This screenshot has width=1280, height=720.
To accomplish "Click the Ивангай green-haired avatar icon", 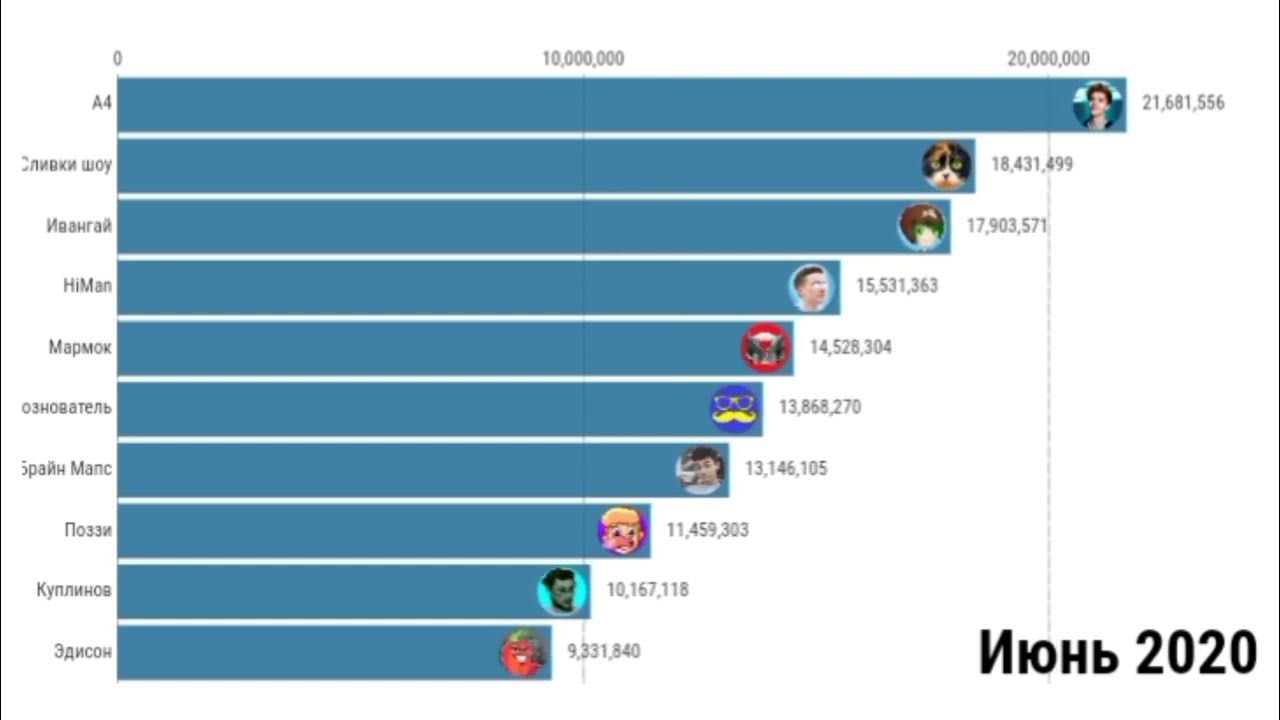I will [922, 227].
